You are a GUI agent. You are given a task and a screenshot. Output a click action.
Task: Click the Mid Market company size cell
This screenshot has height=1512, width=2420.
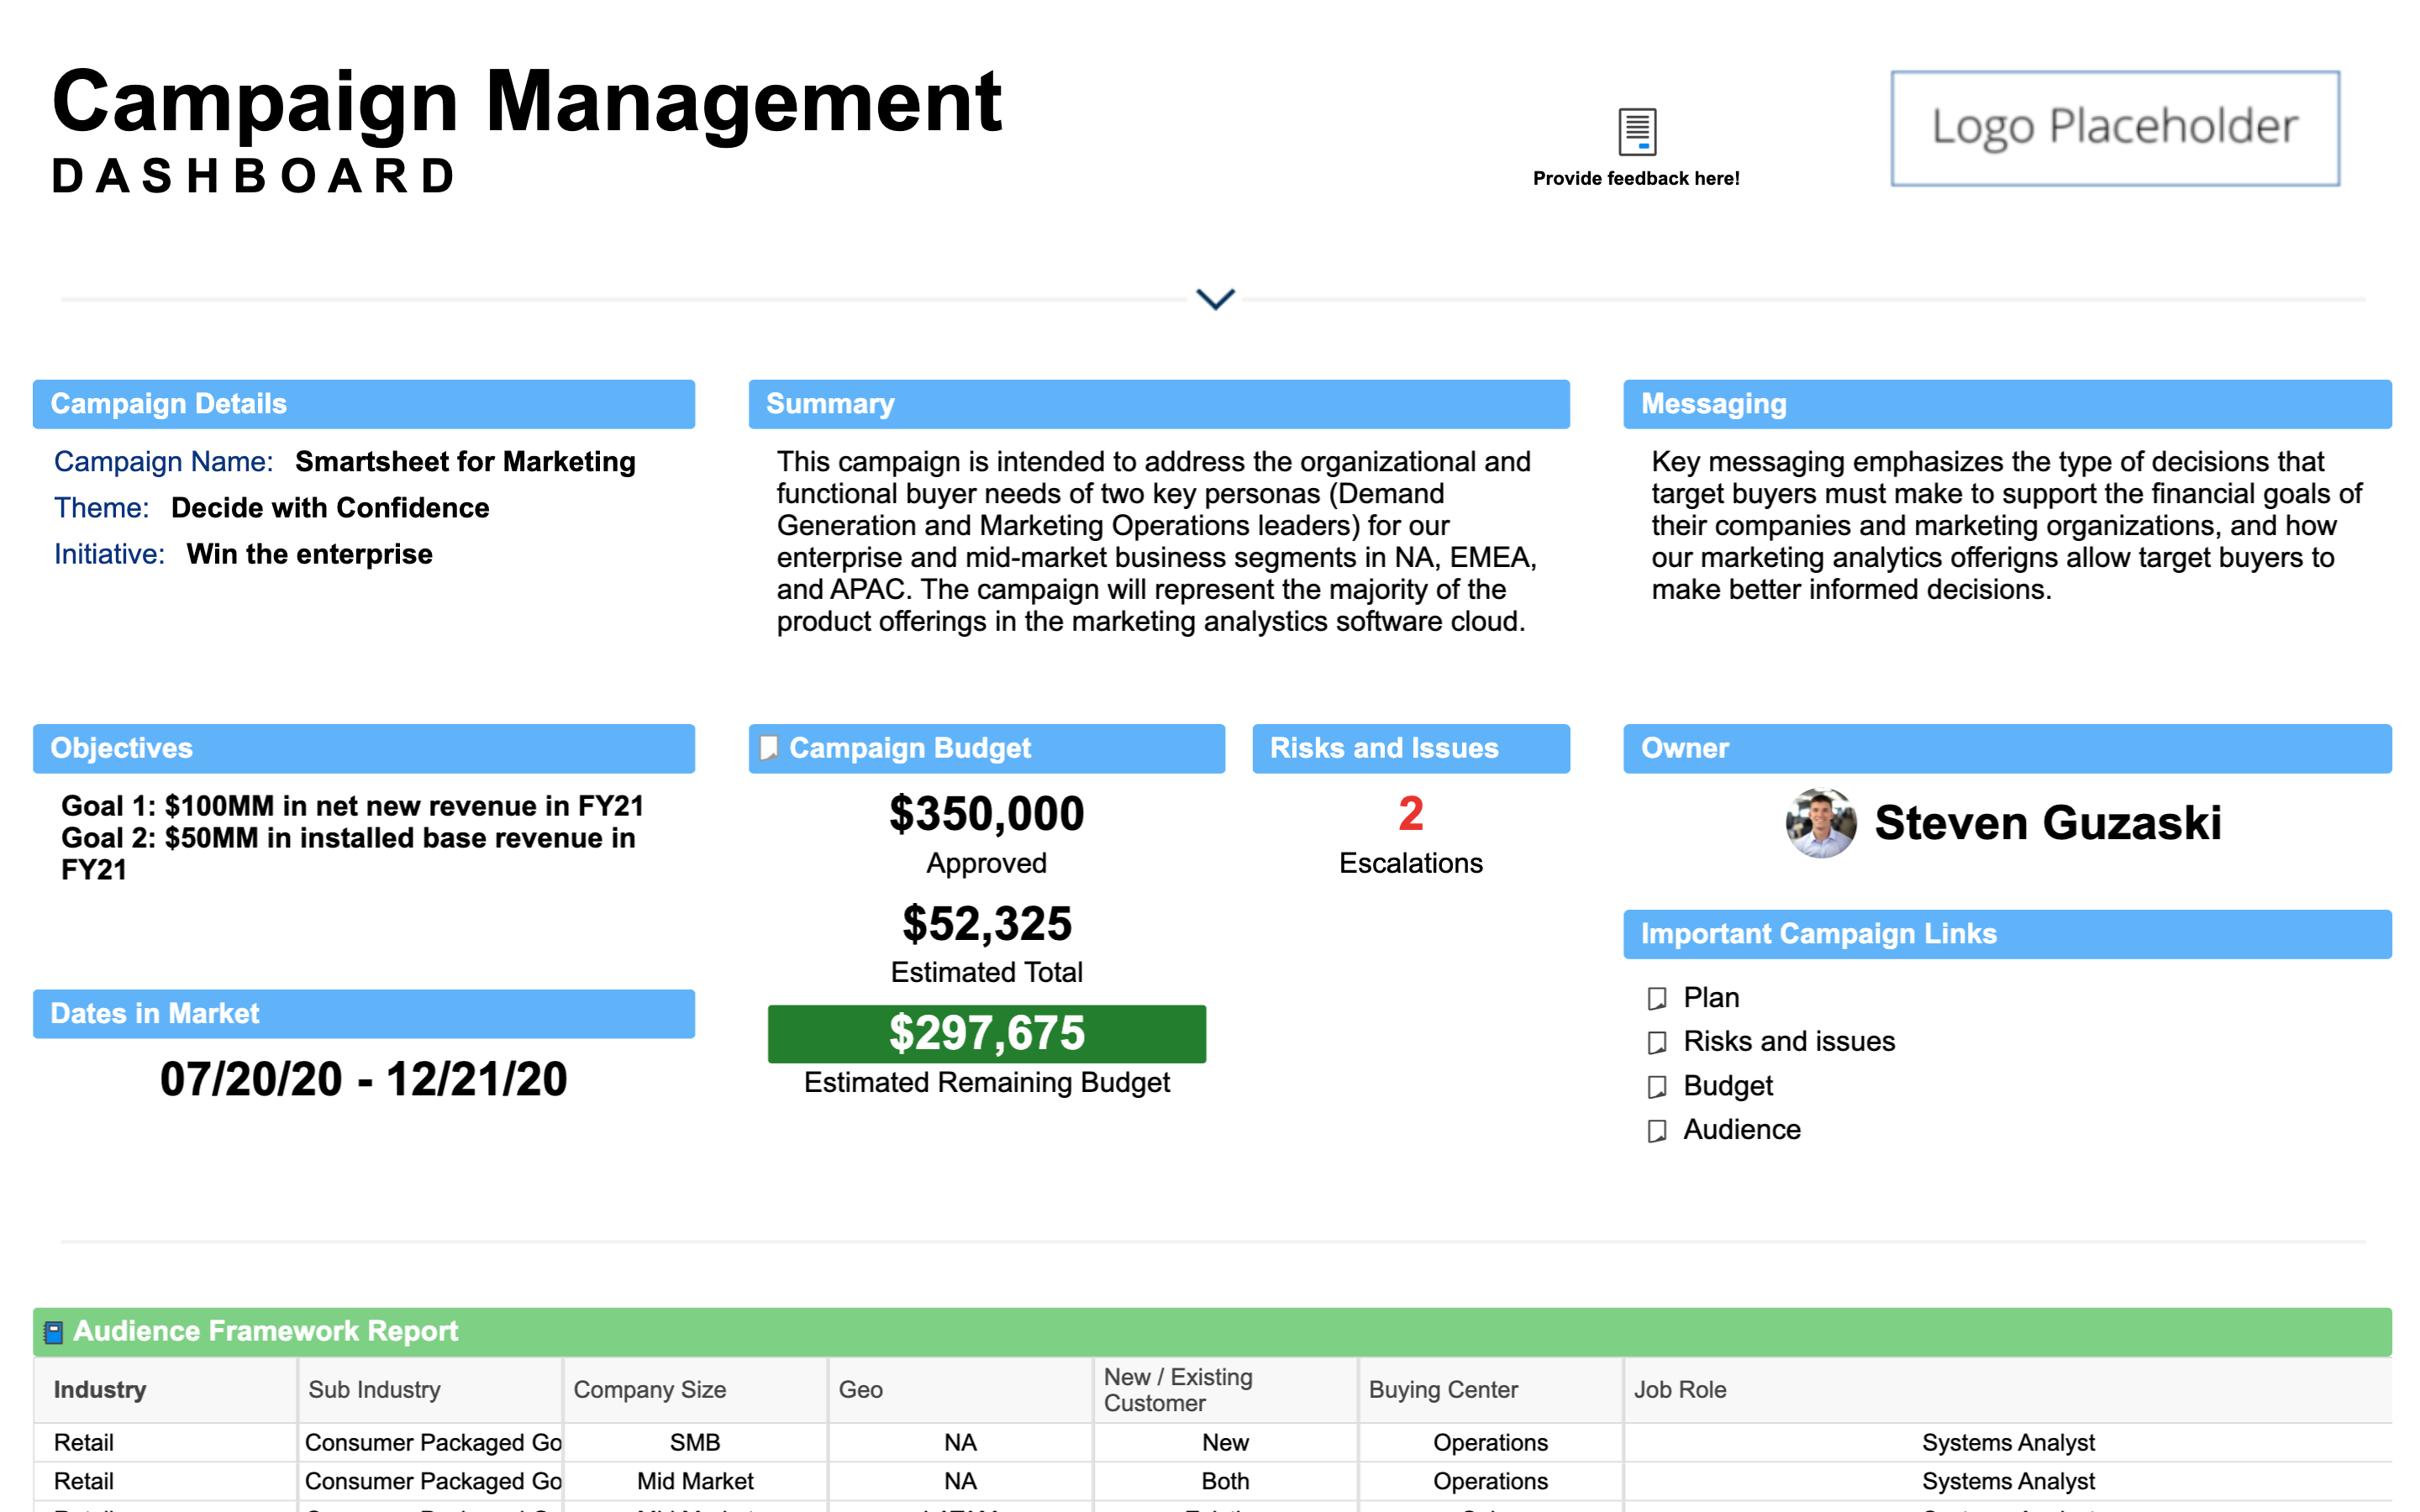[695, 1480]
